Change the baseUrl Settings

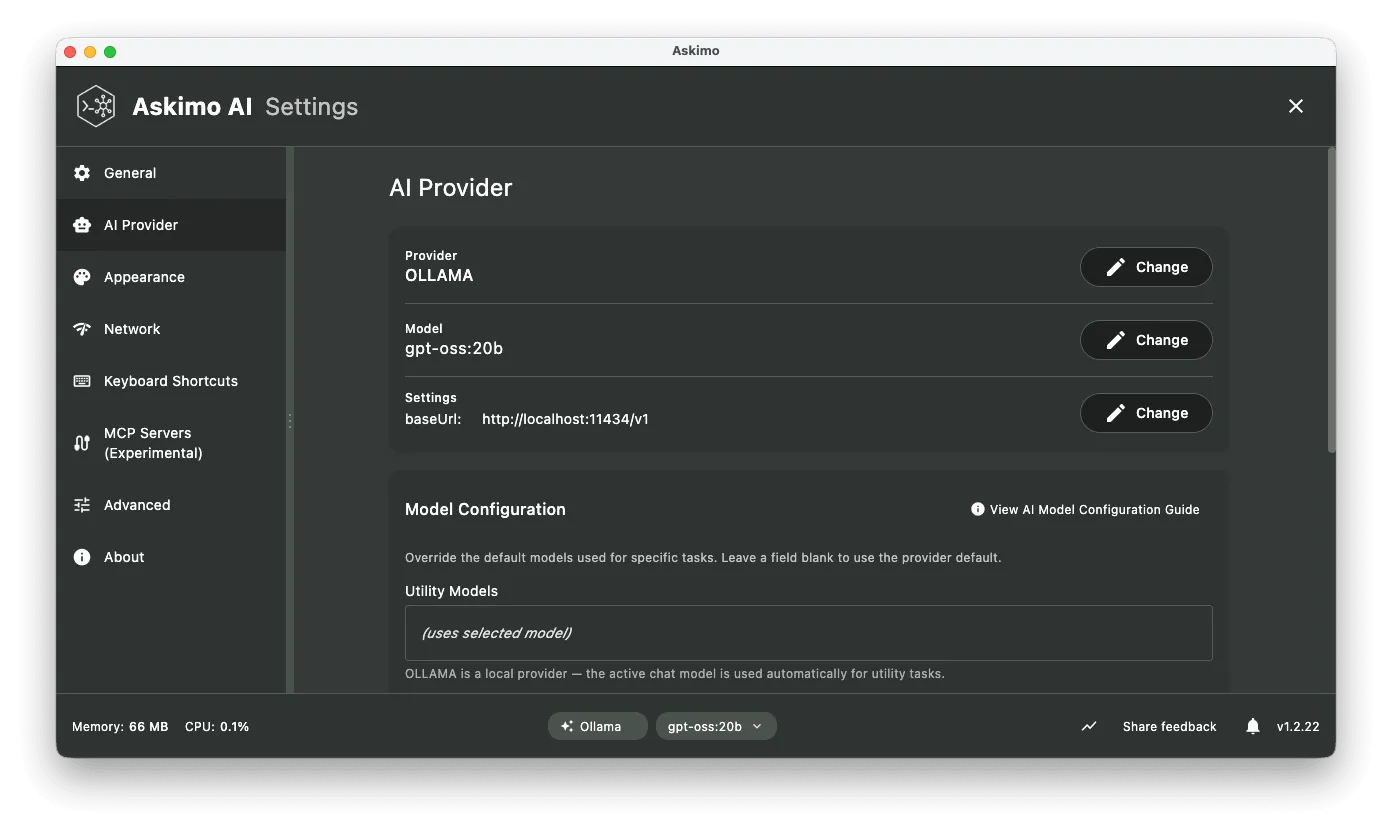1146,413
